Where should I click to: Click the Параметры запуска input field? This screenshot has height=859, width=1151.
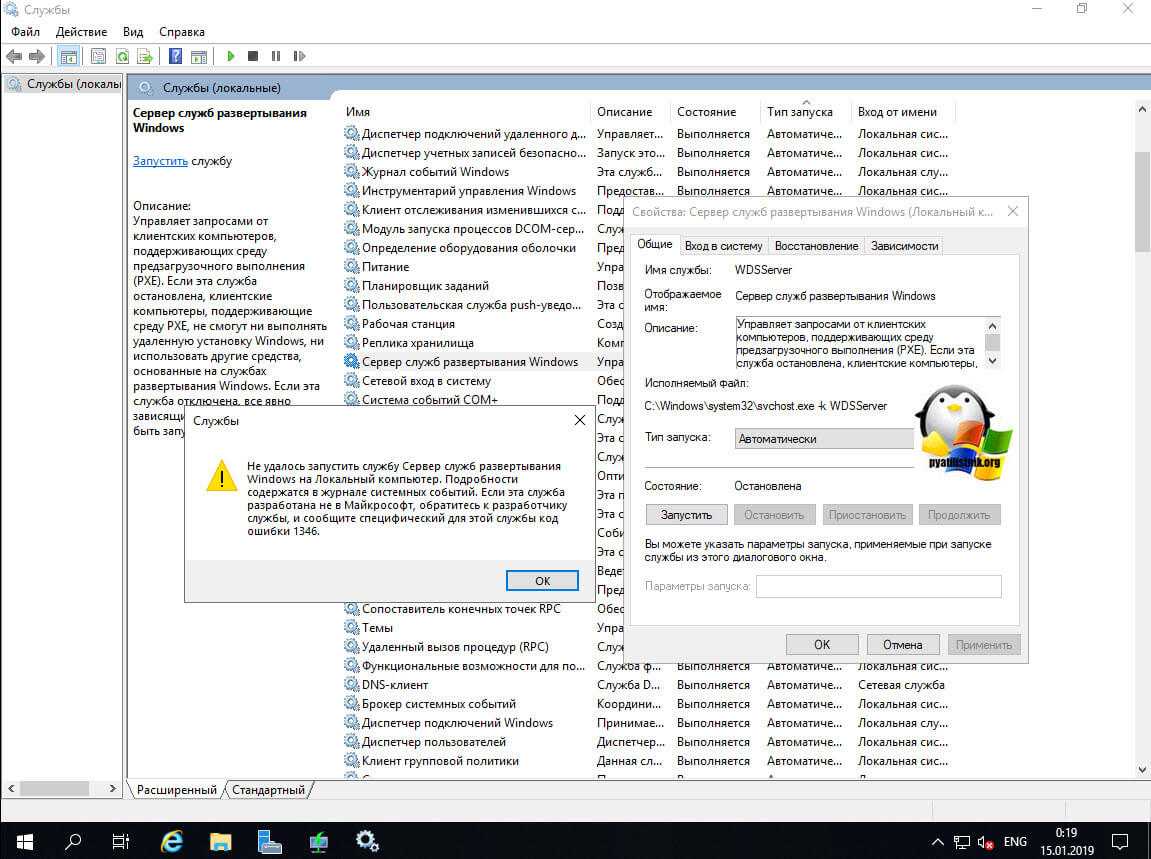(878, 587)
